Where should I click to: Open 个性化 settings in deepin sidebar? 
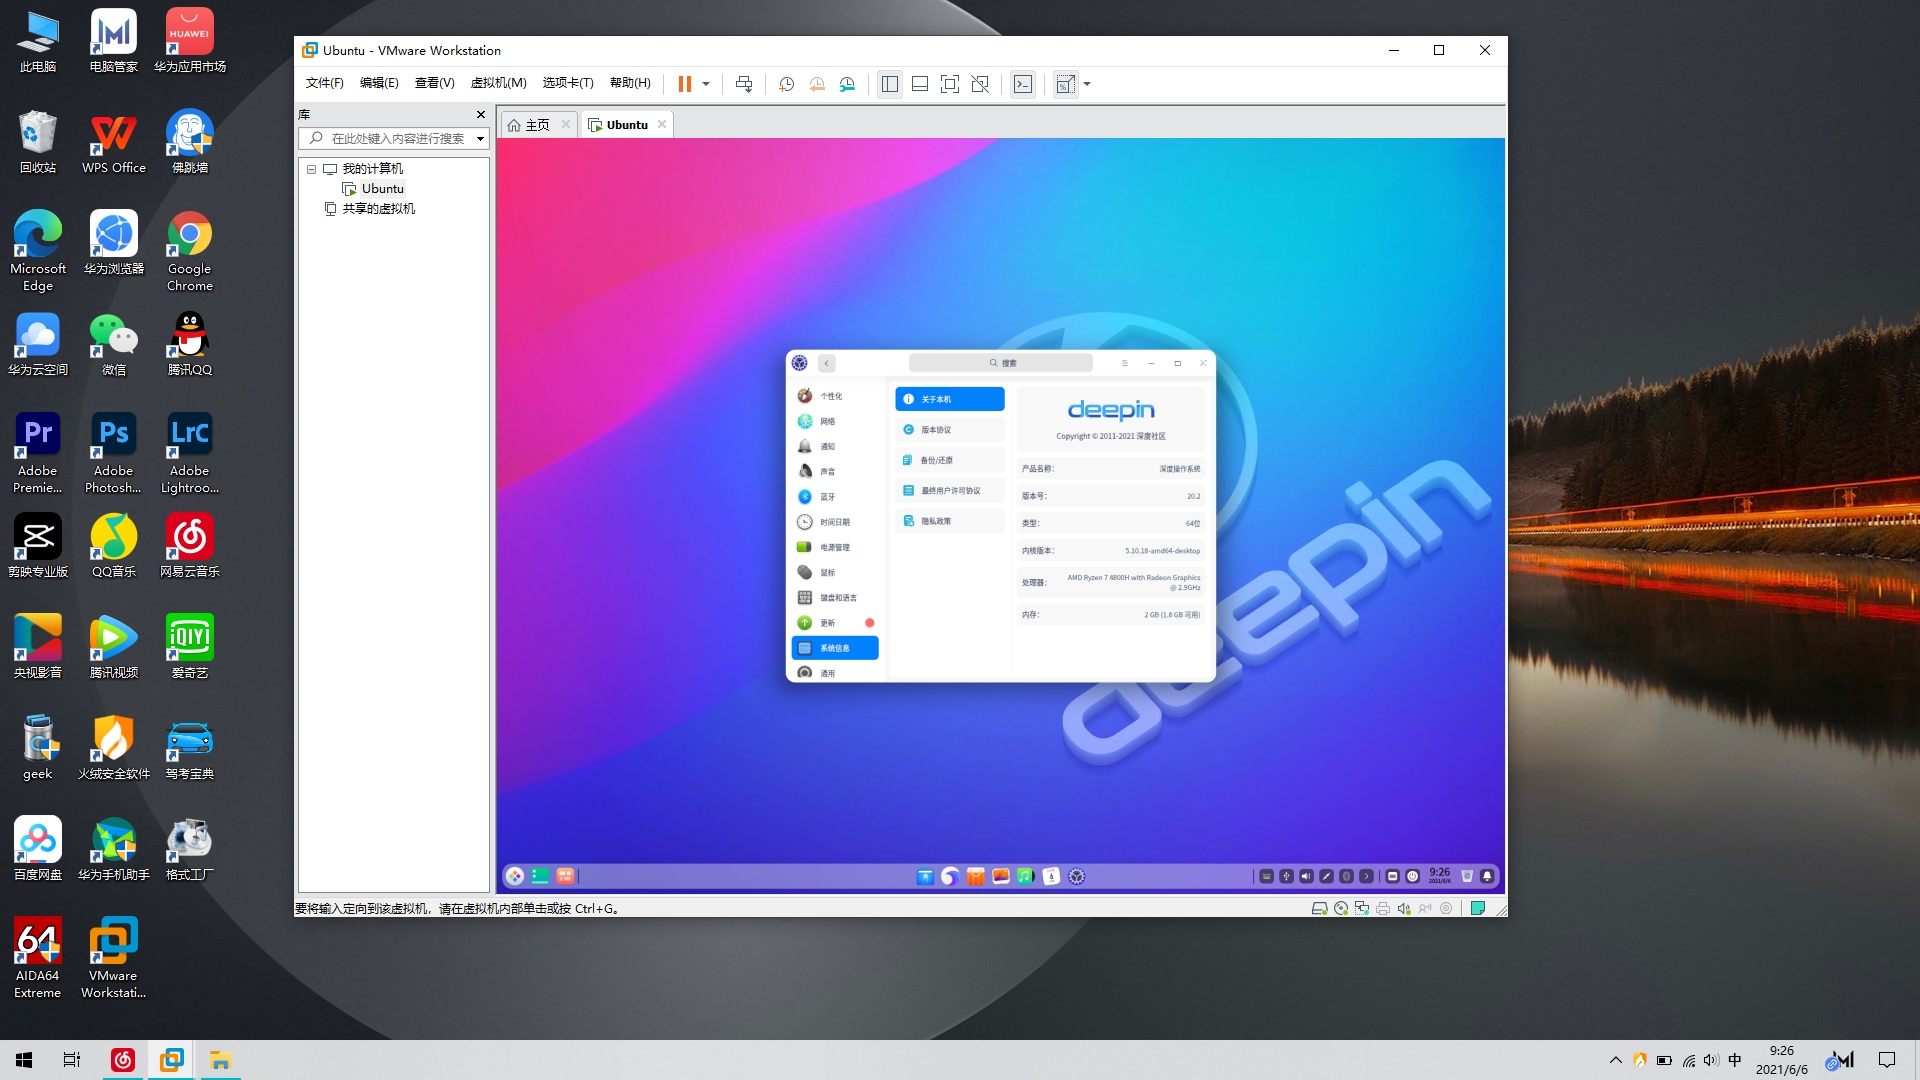click(834, 396)
